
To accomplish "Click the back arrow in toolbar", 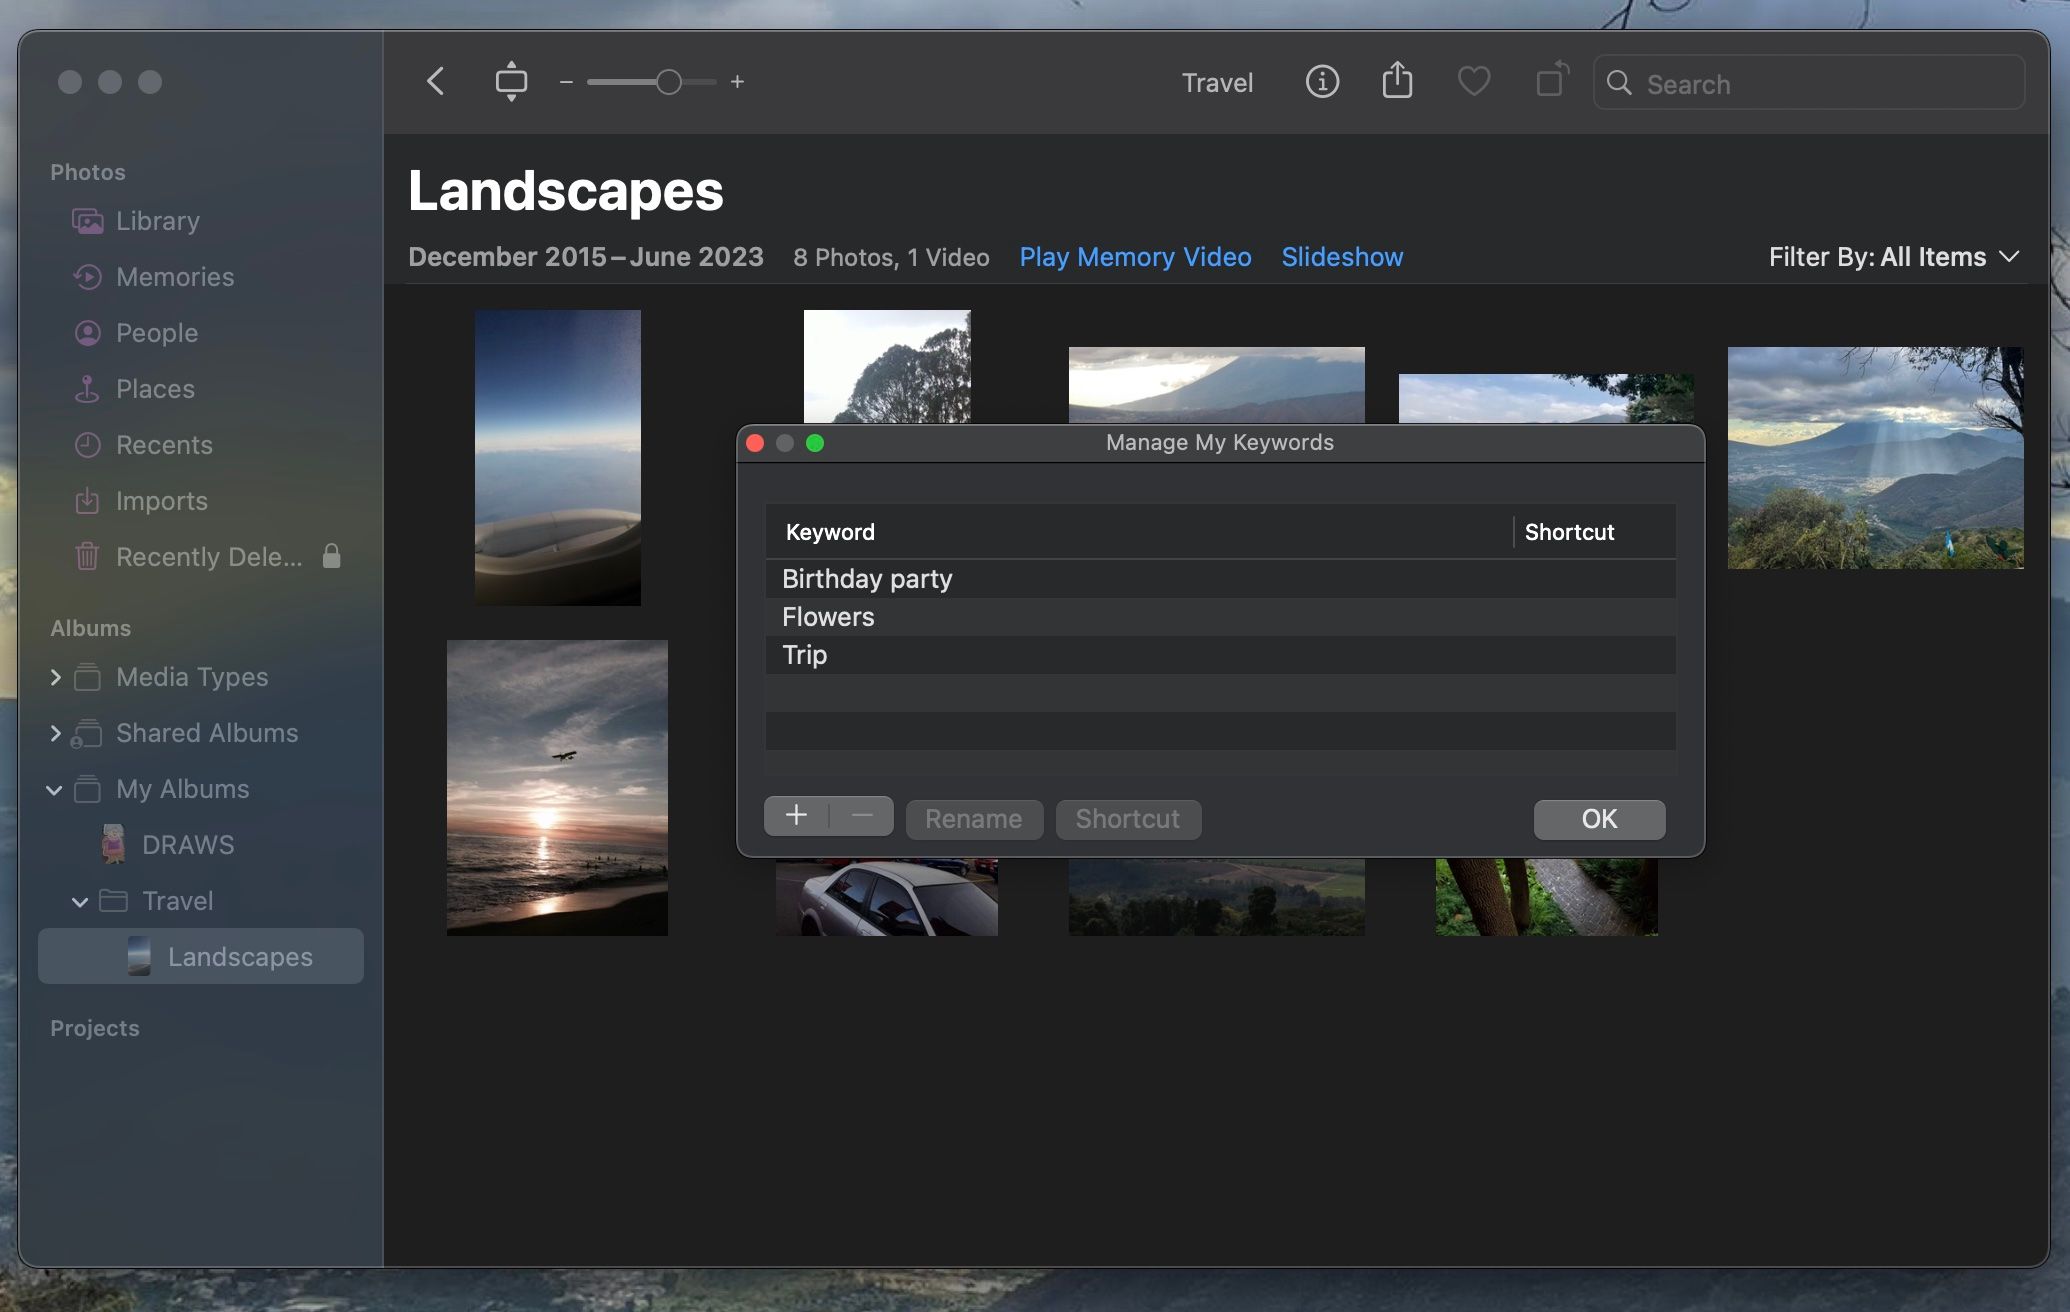I will click(x=435, y=82).
